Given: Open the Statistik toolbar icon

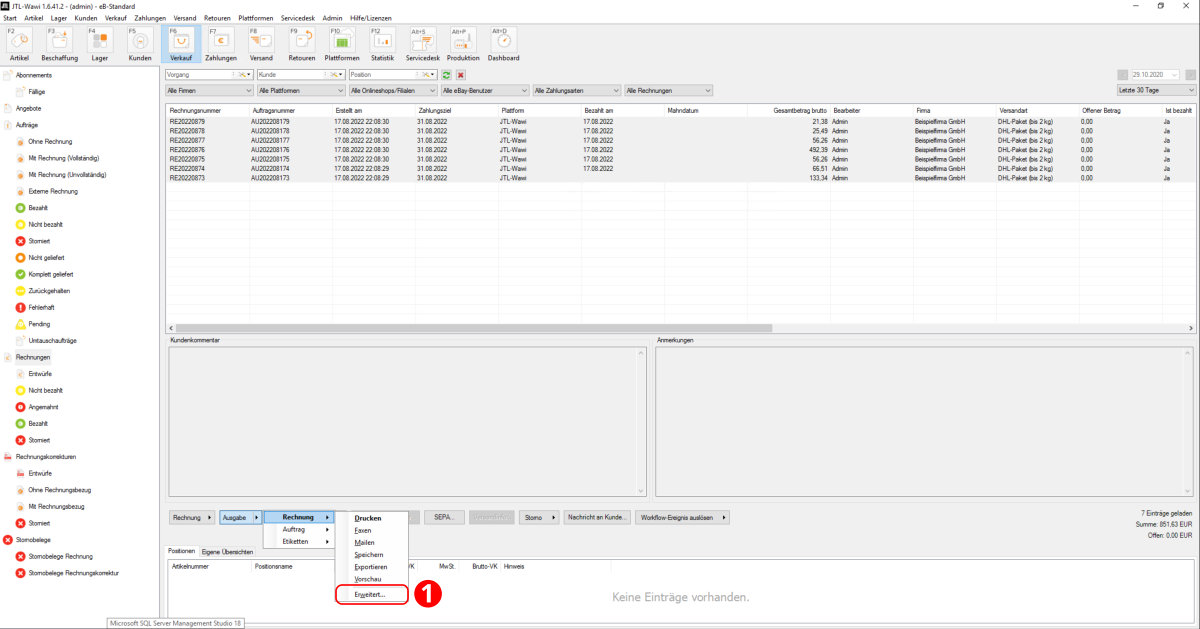Looking at the screenshot, I should 383,43.
